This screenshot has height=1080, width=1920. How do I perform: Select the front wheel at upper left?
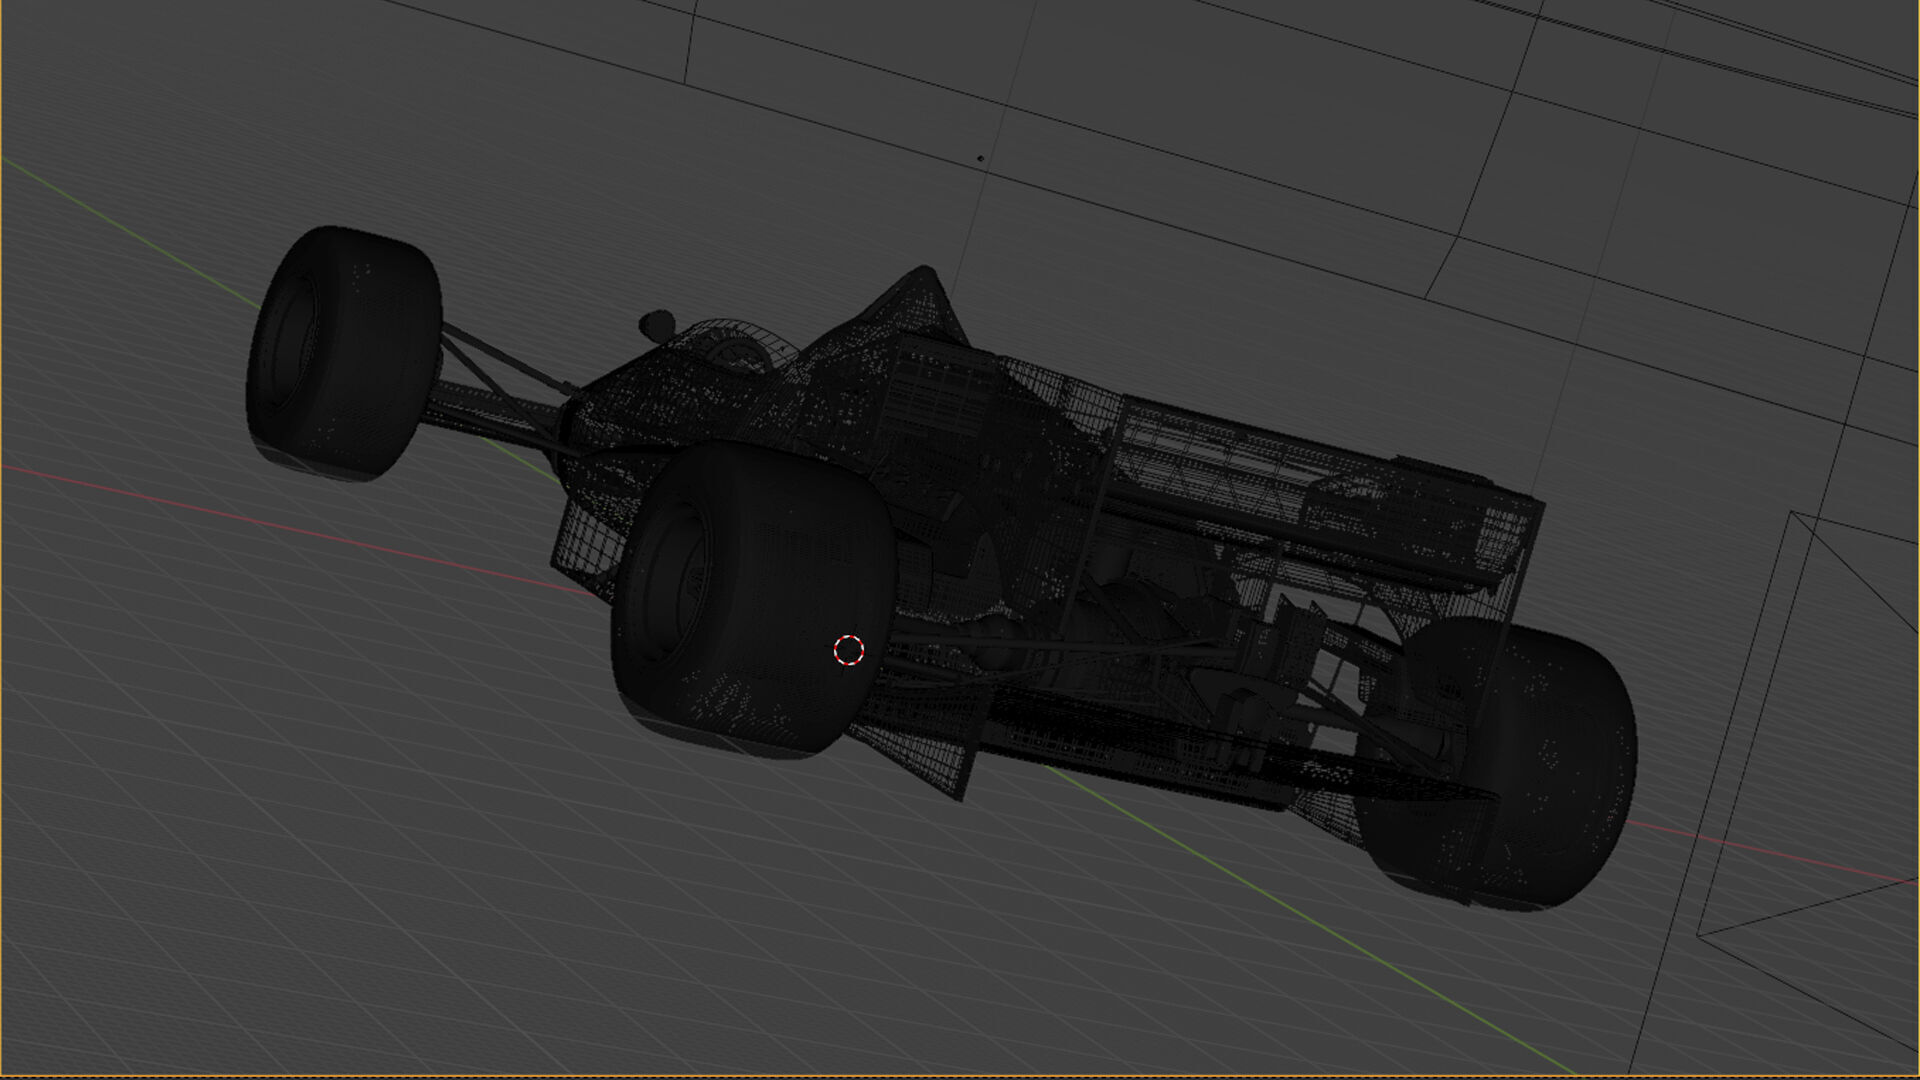pyautogui.click(x=343, y=353)
